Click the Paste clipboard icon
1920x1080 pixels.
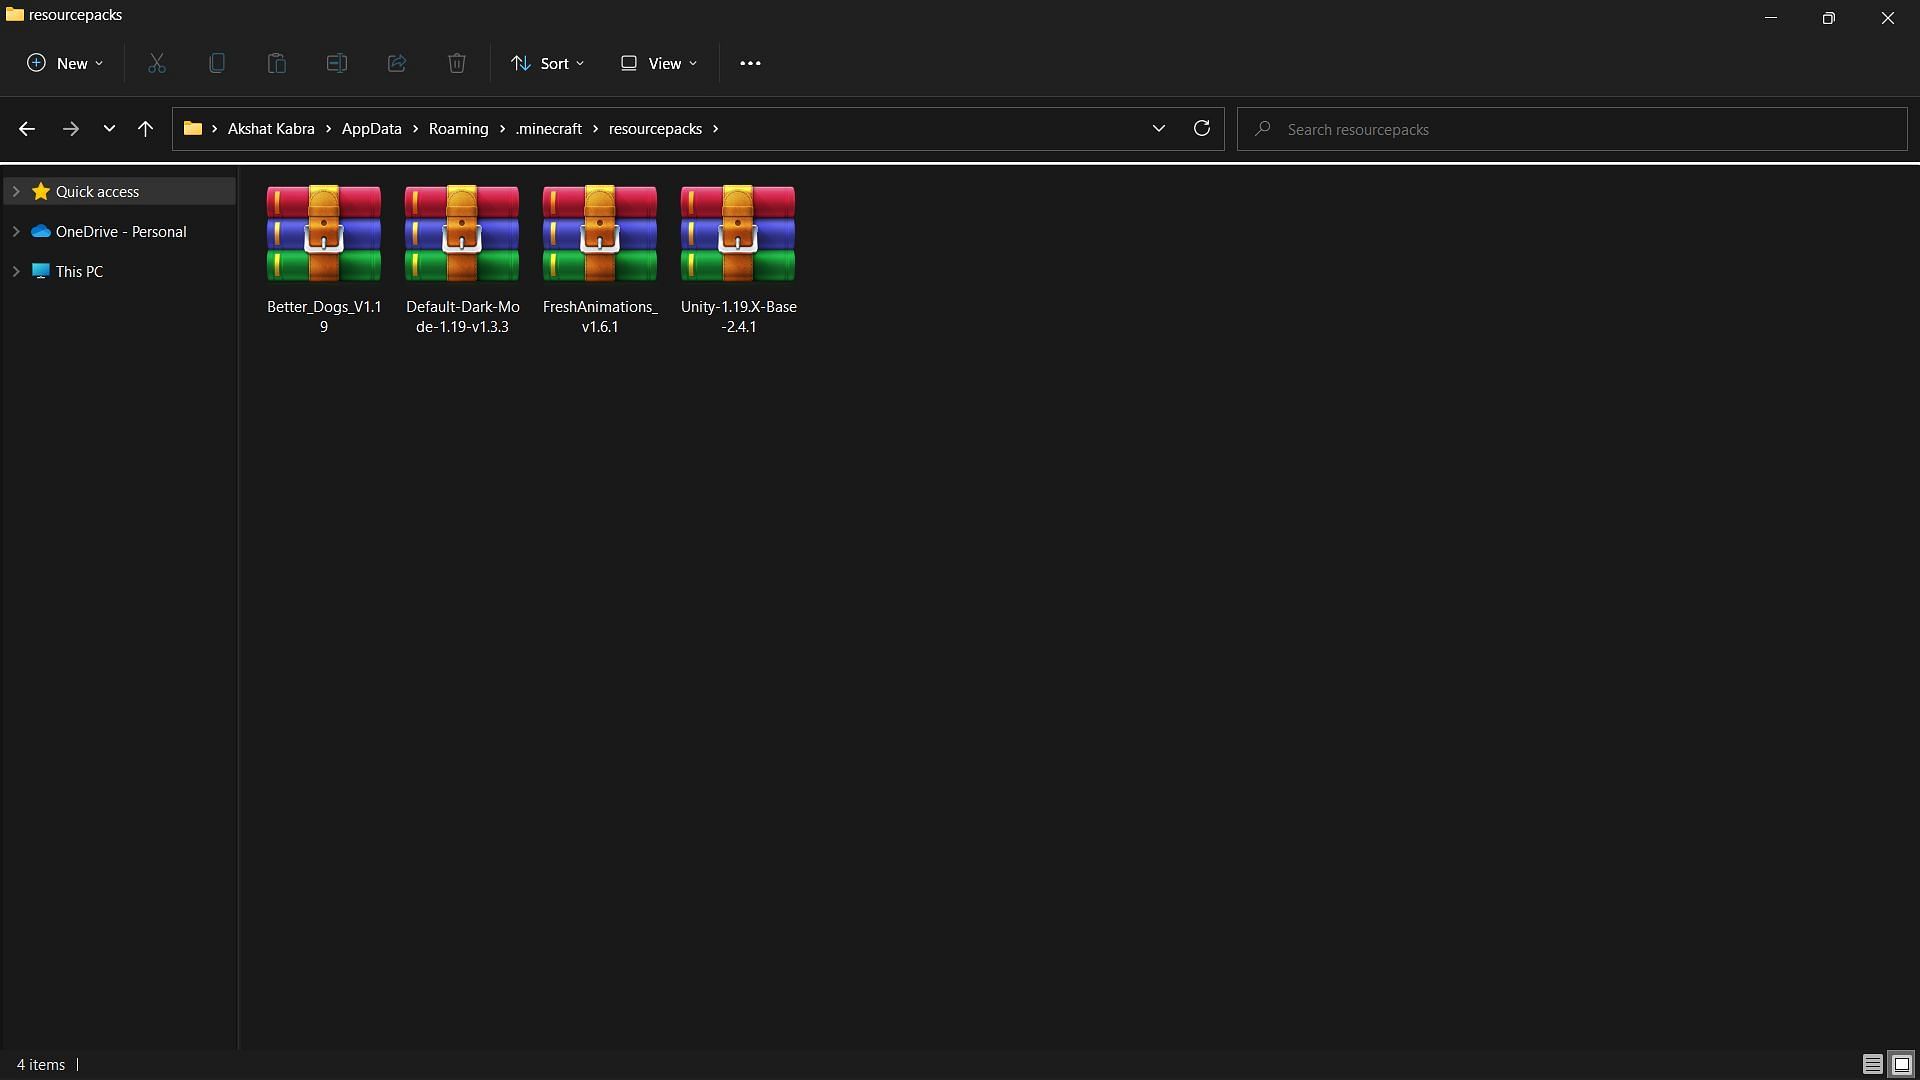(x=277, y=63)
